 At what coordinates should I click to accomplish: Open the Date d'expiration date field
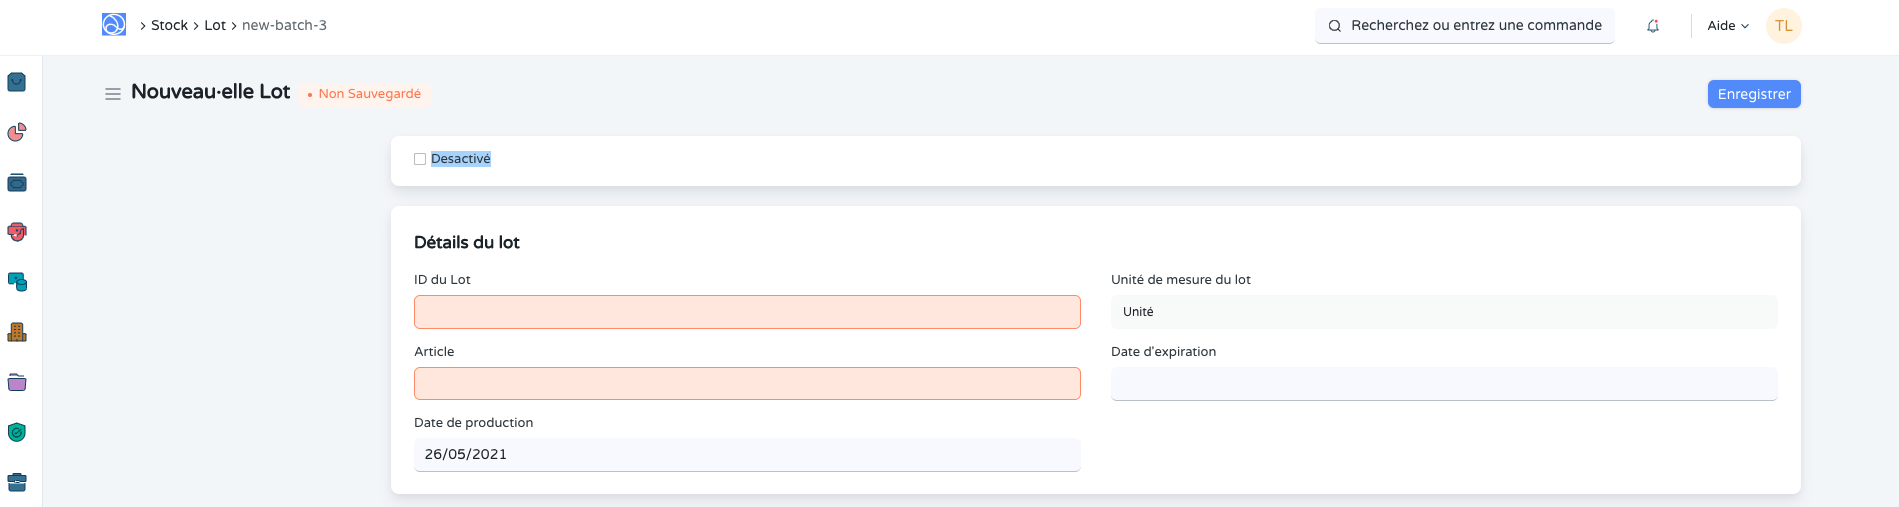coord(1443,384)
